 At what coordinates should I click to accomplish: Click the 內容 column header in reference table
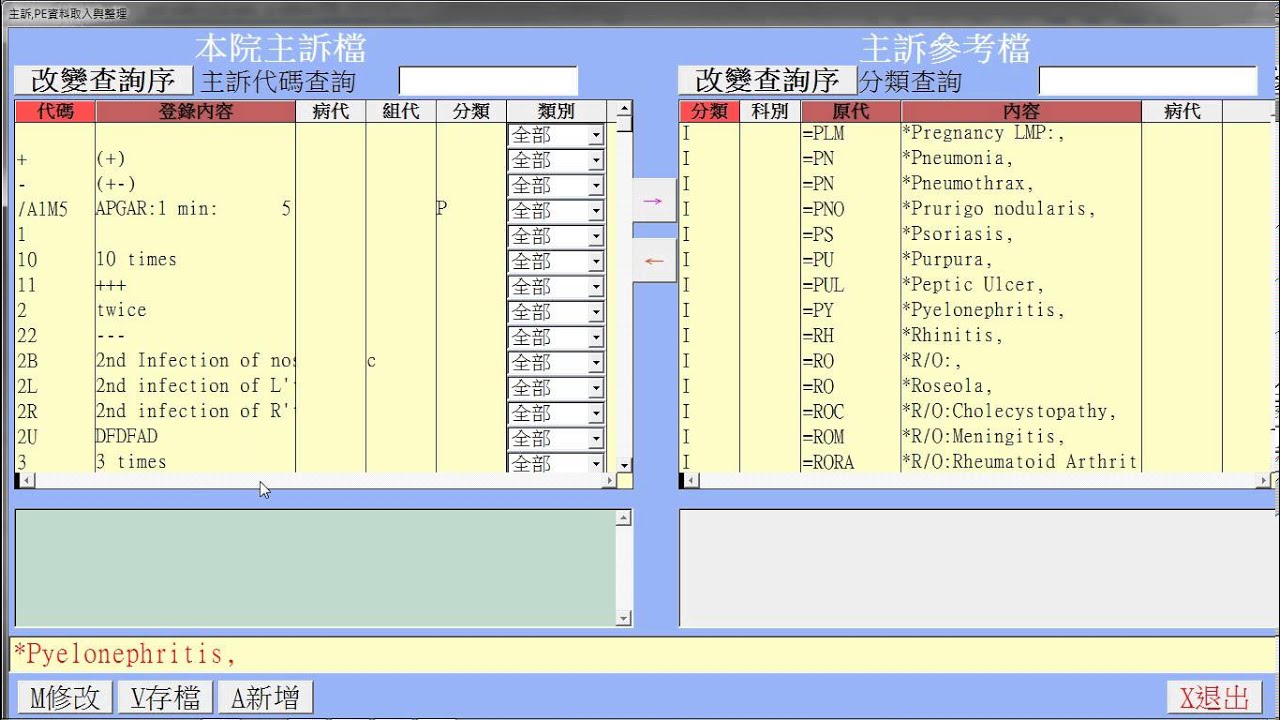(x=1020, y=111)
